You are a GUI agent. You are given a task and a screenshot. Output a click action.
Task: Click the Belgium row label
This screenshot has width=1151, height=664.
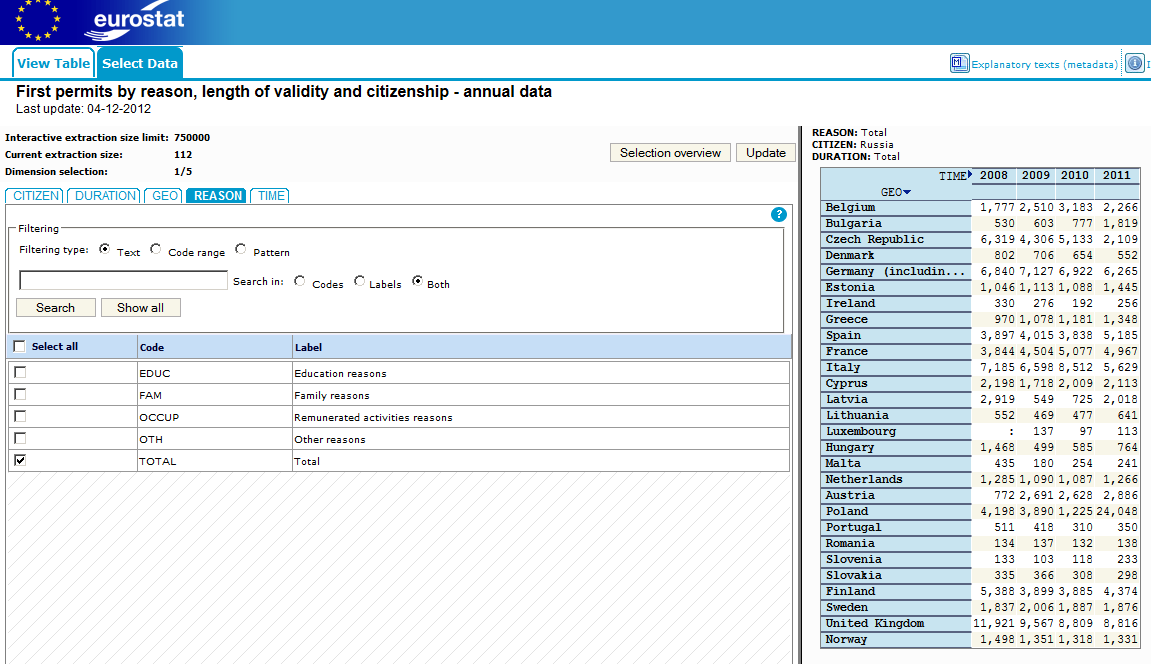click(x=850, y=208)
